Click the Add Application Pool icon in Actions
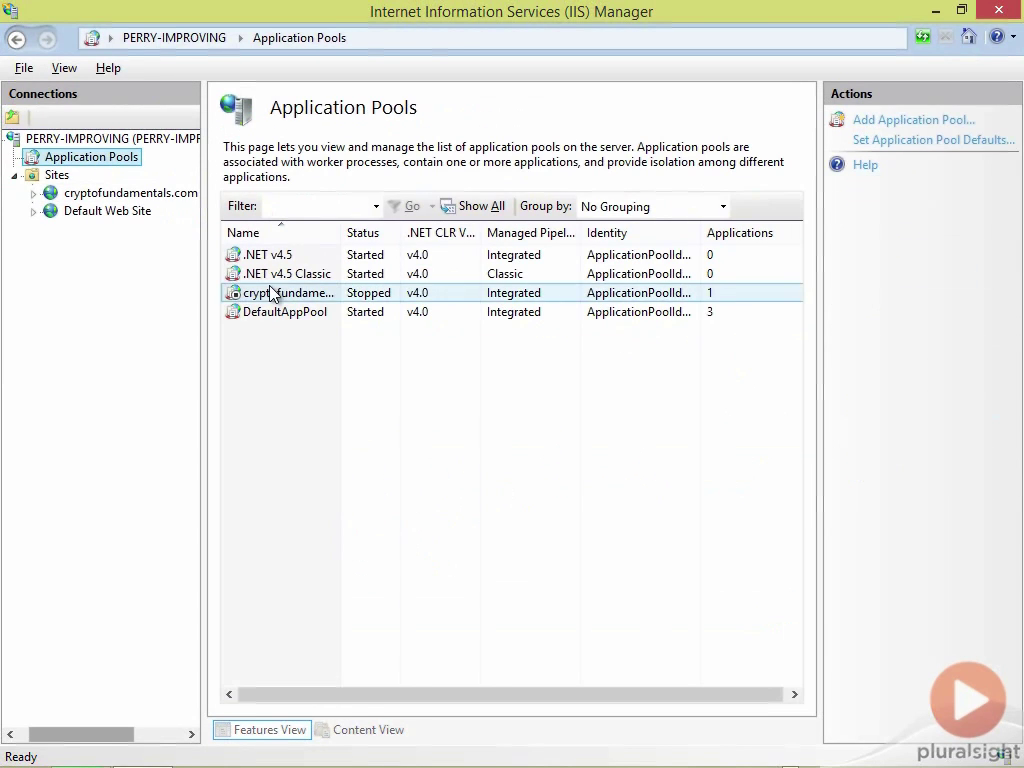This screenshot has height=768, width=1024. pyautogui.click(x=837, y=120)
